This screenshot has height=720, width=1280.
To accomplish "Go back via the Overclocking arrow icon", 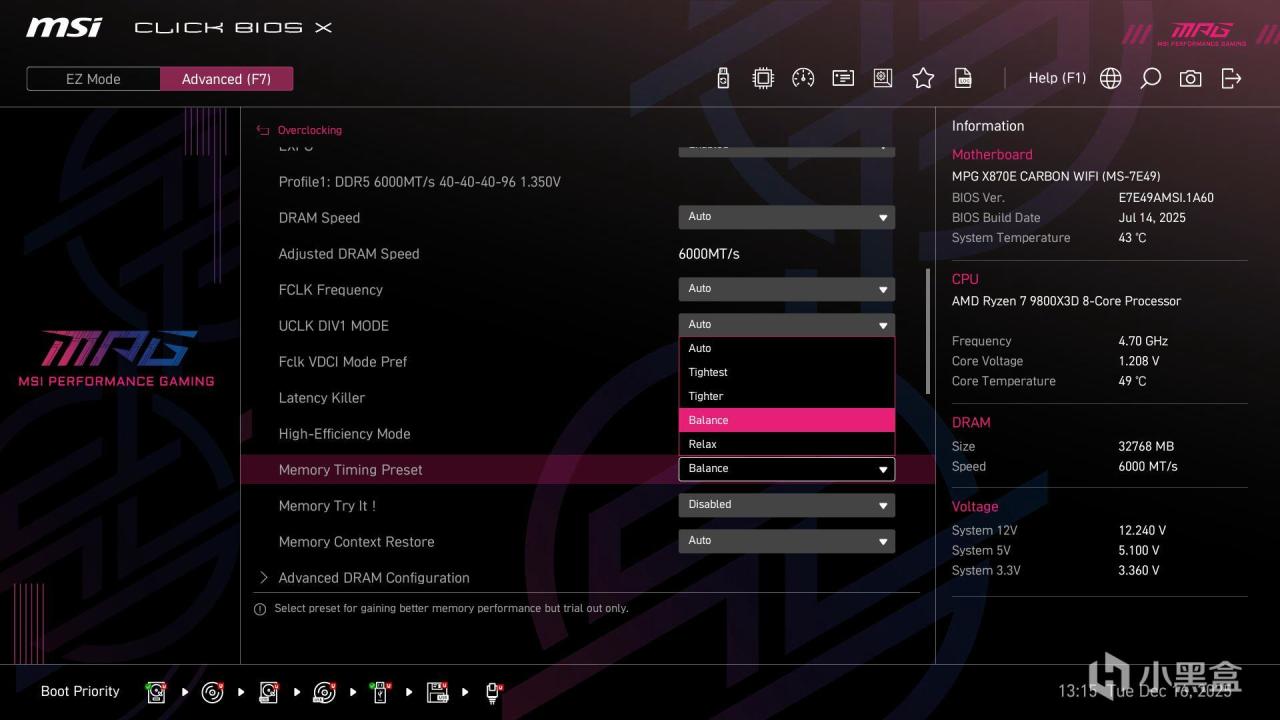I will 263,130.
